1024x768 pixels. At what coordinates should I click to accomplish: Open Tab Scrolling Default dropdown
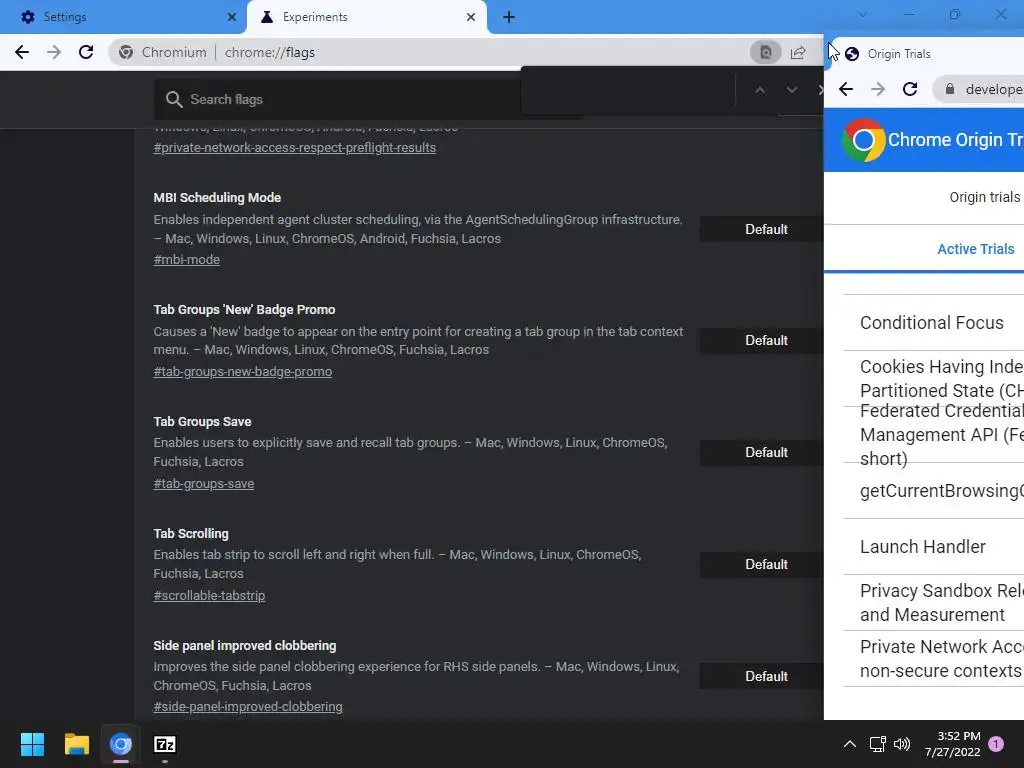pyautogui.click(x=761, y=564)
